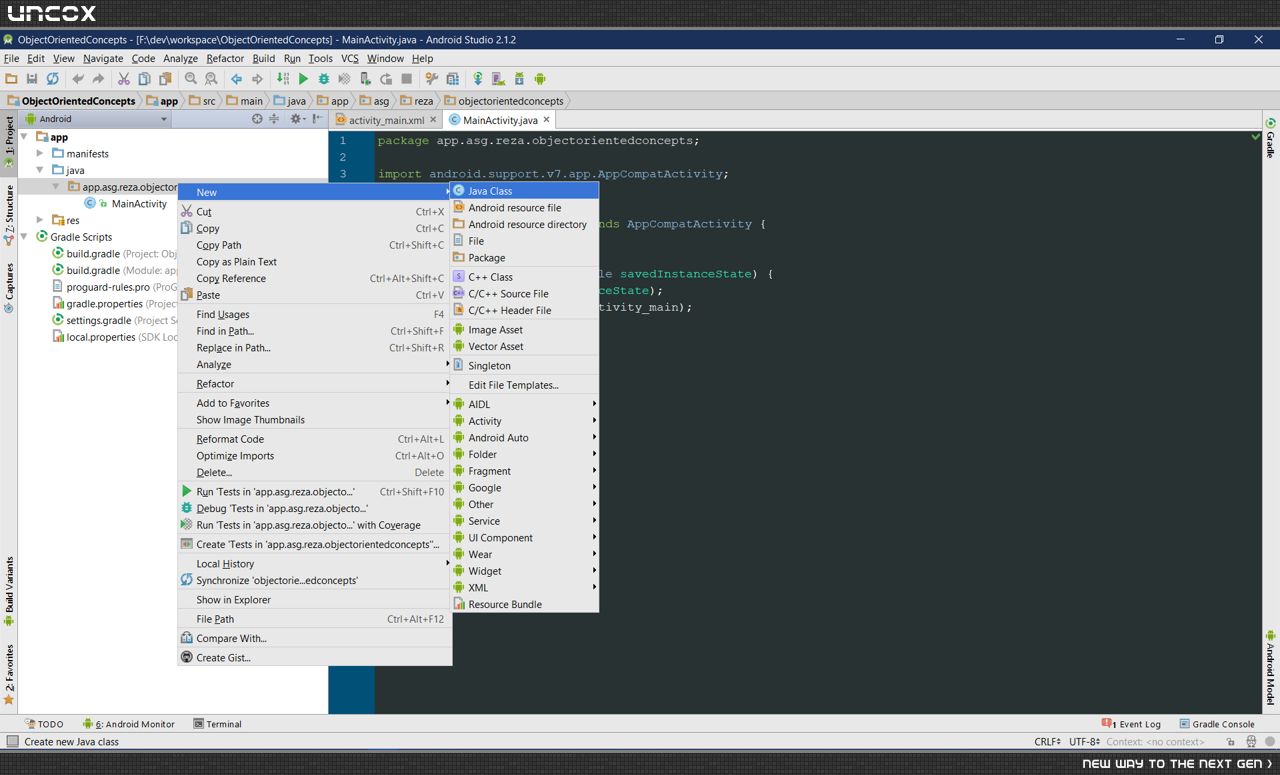
Task: Switch to the activity_main.xml tab
Action: tap(386, 120)
